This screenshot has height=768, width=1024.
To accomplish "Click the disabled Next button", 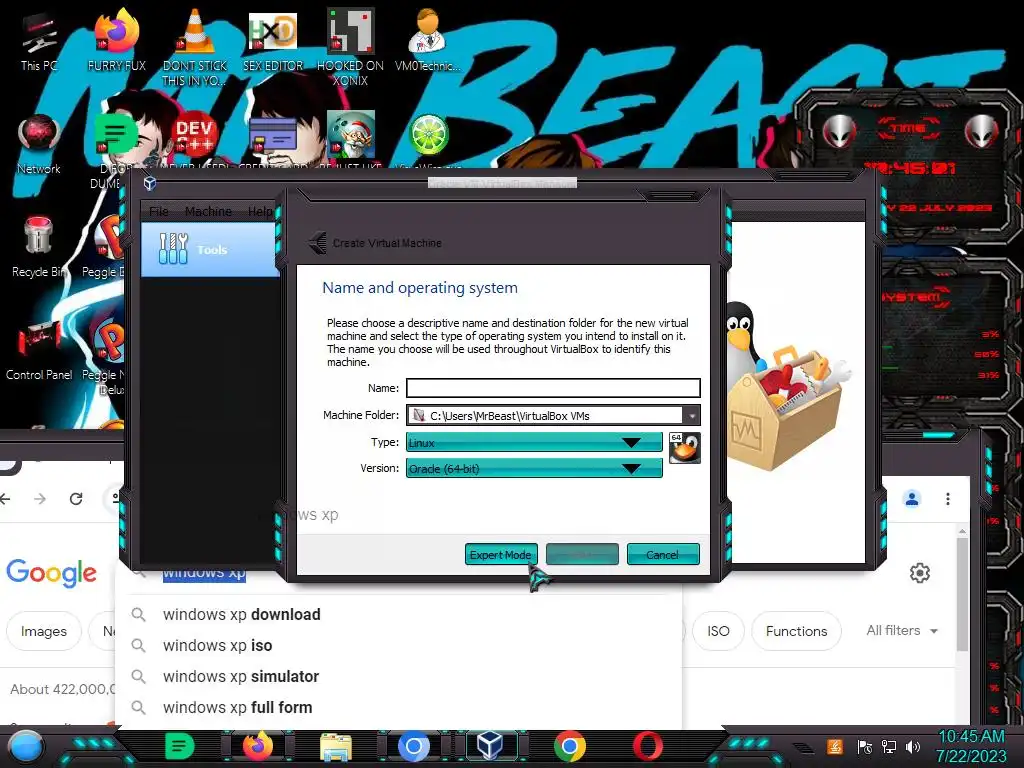I will click(x=582, y=554).
